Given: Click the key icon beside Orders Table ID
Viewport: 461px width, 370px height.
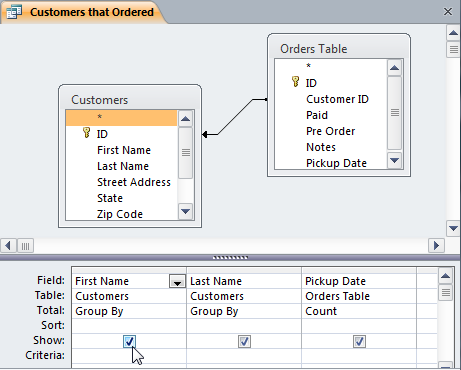Looking at the screenshot, I should tap(295, 81).
